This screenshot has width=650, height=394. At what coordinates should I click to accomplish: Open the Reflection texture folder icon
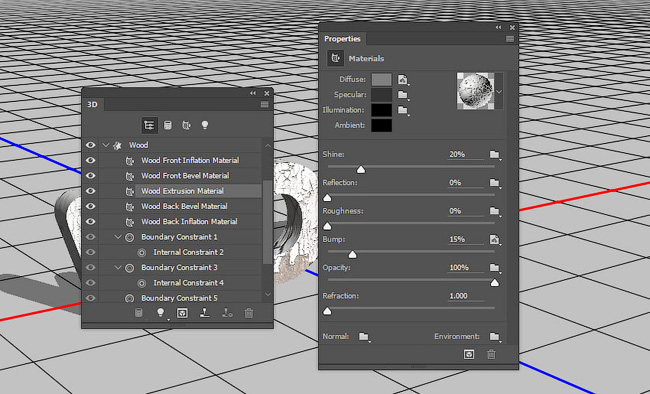pyautogui.click(x=495, y=183)
